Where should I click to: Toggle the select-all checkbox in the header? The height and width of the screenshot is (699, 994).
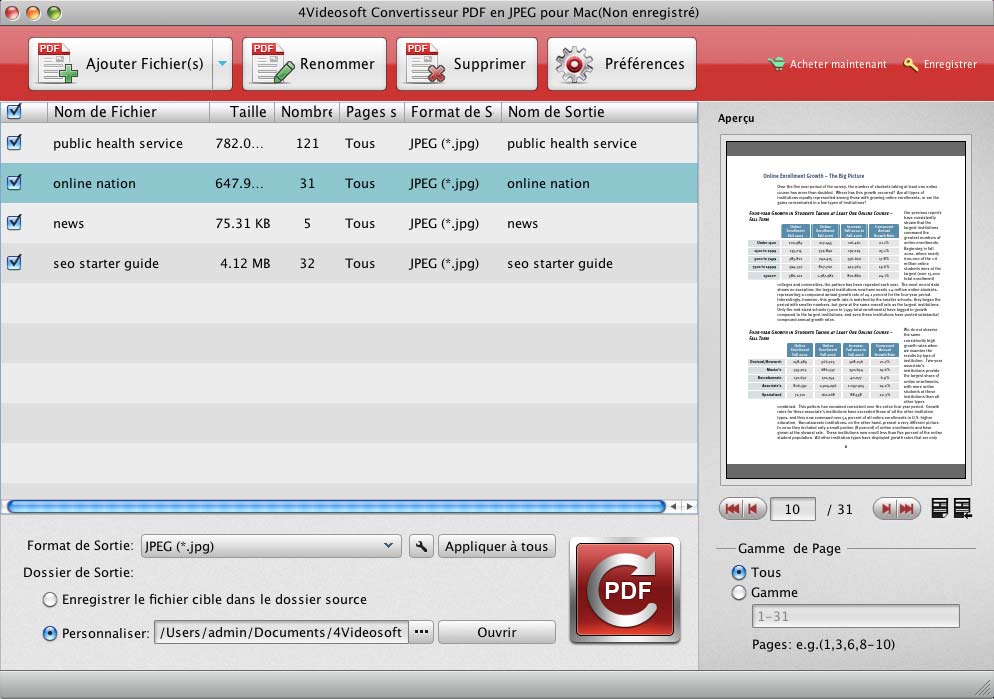15,112
